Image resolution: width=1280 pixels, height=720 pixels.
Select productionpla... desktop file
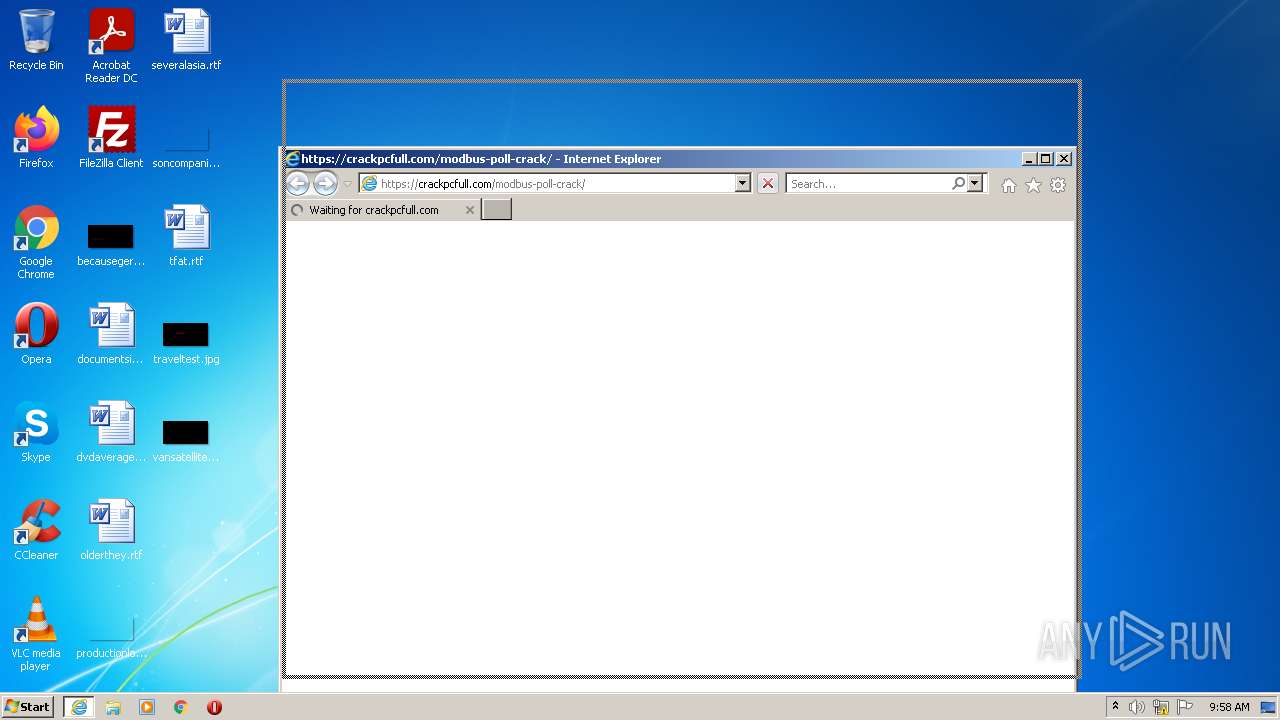111,638
